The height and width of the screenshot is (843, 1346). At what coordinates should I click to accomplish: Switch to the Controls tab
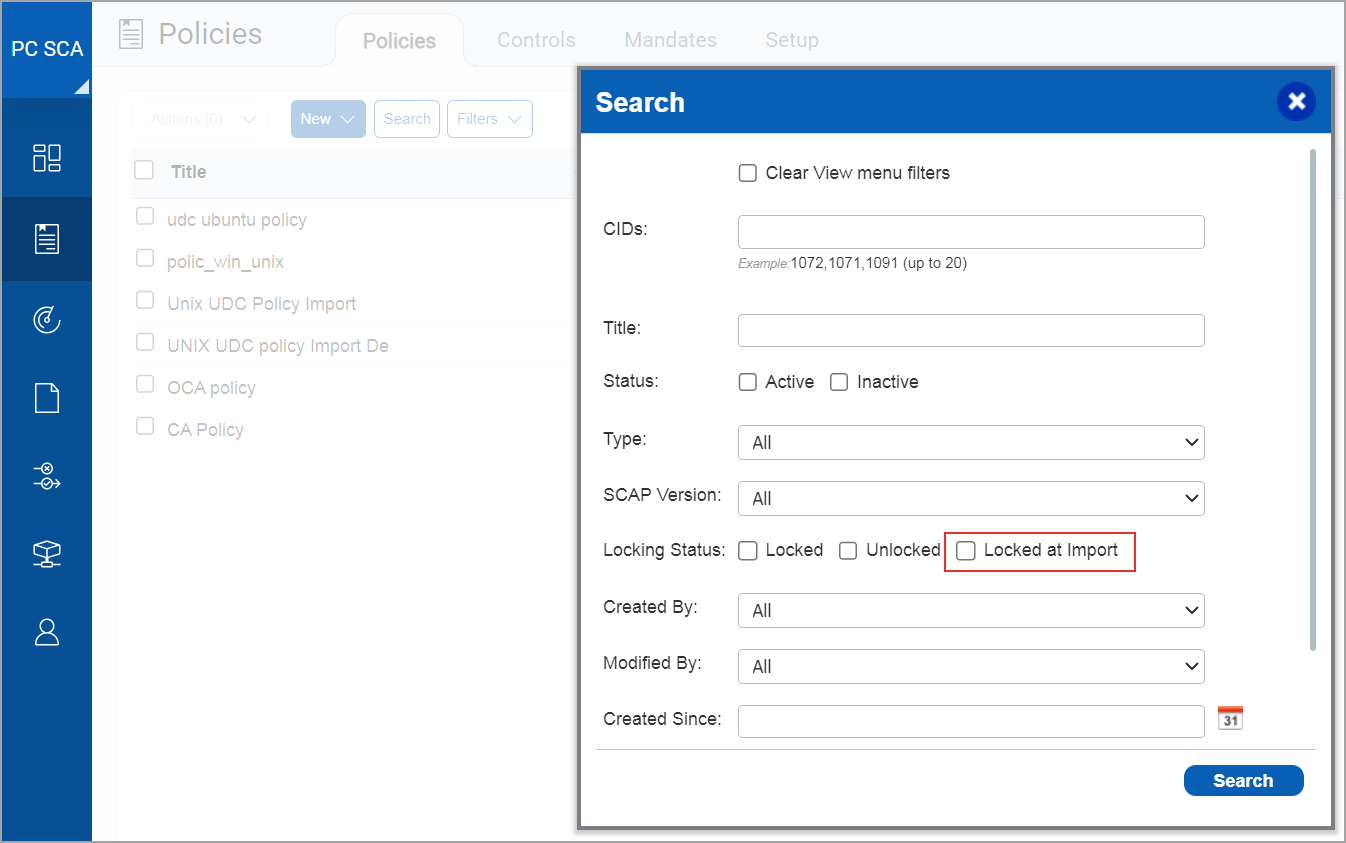click(536, 40)
